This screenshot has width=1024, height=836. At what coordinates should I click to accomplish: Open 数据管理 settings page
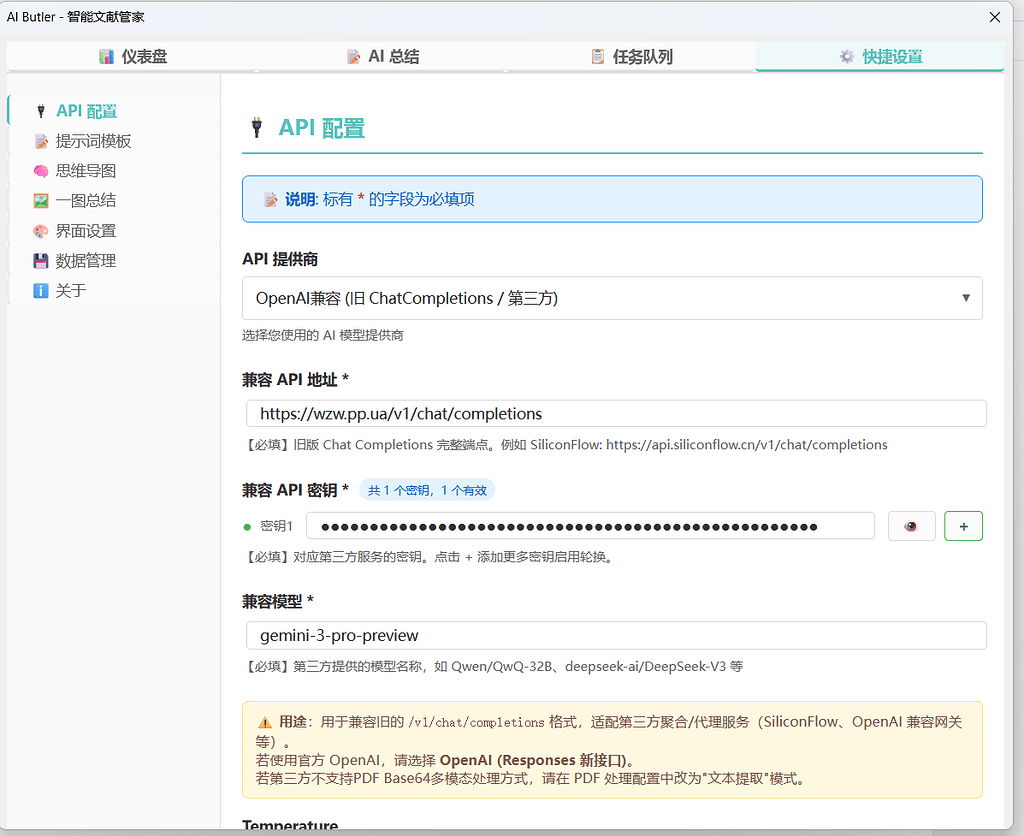coord(114,261)
